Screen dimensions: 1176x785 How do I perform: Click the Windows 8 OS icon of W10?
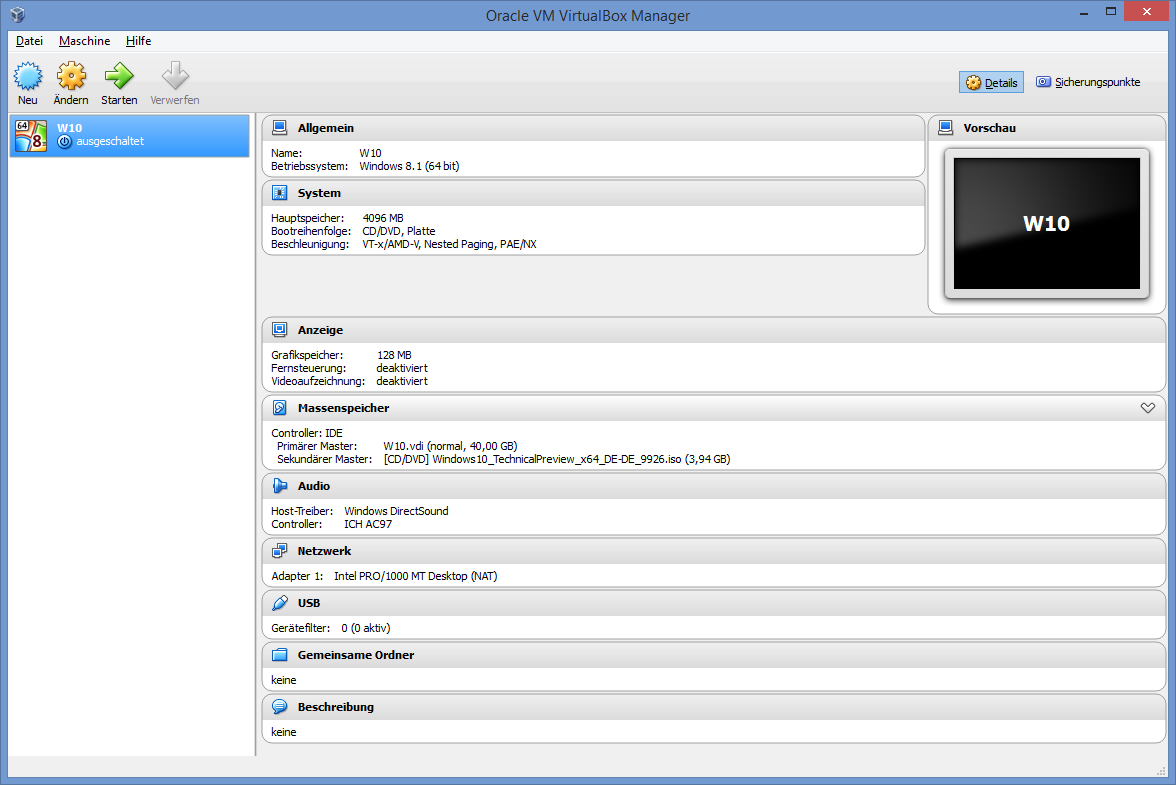31,136
